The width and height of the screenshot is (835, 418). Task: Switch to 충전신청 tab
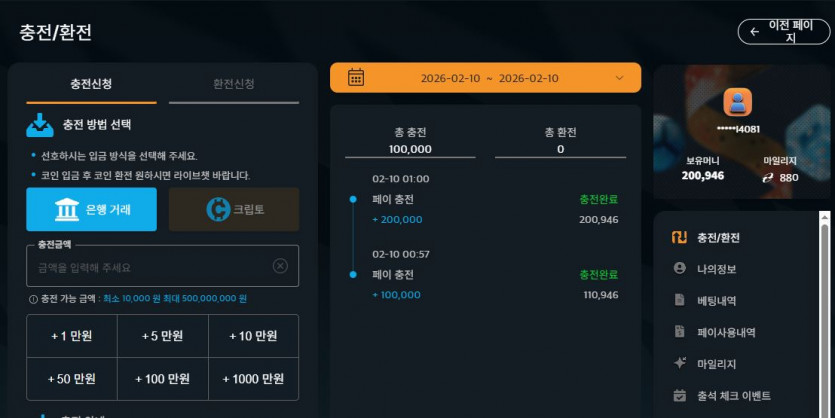tap(92, 84)
